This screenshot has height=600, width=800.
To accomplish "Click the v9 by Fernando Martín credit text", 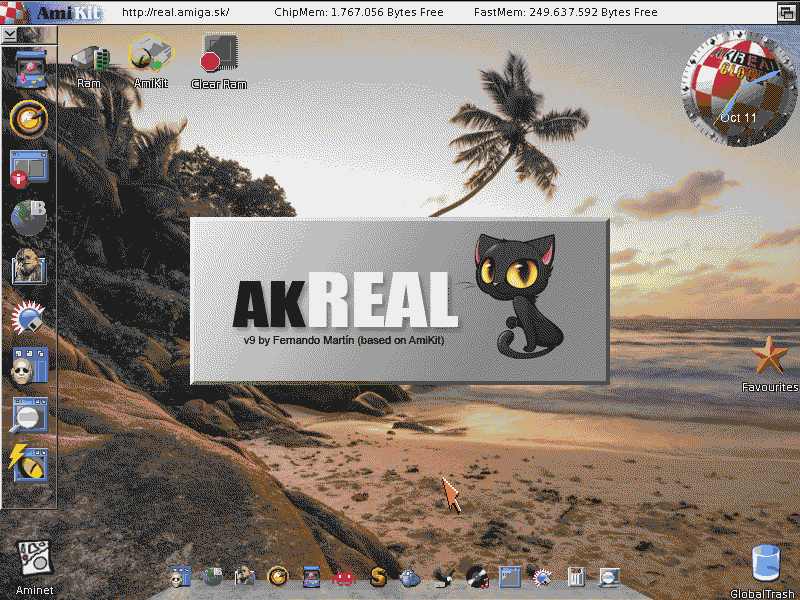I will tap(344, 340).
